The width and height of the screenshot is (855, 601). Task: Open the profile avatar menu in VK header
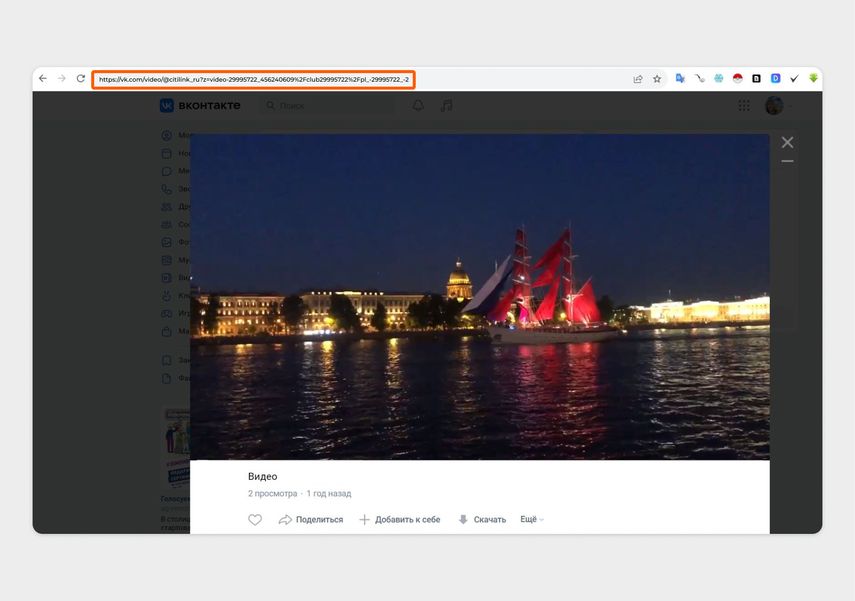(775, 105)
